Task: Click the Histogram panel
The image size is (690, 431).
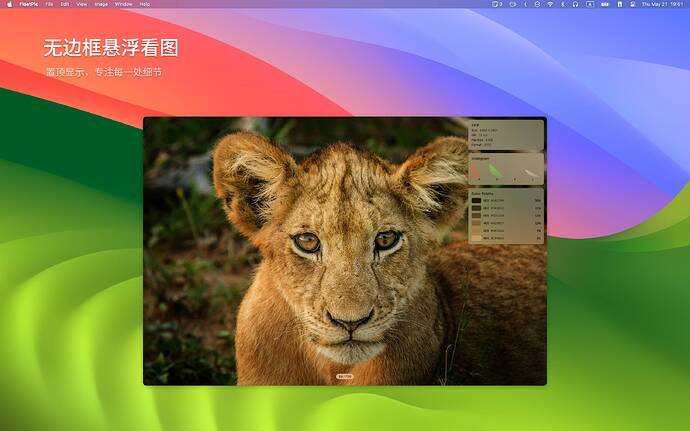Action: [506, 169]
